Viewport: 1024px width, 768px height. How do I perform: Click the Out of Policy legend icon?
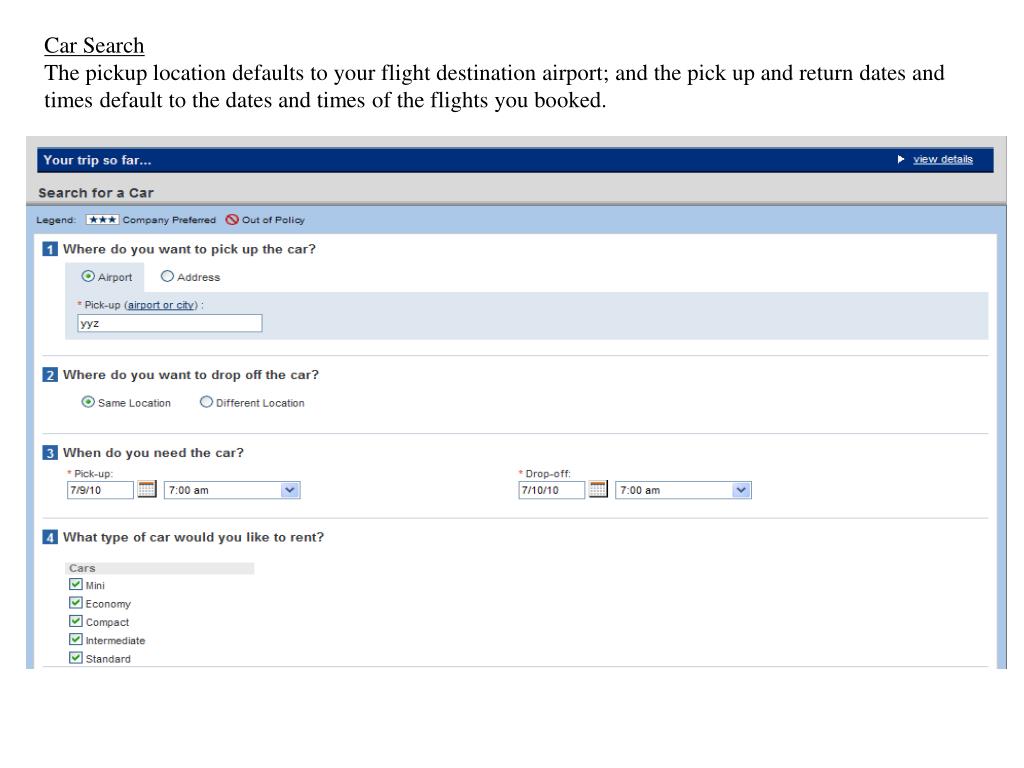(232, 219)
